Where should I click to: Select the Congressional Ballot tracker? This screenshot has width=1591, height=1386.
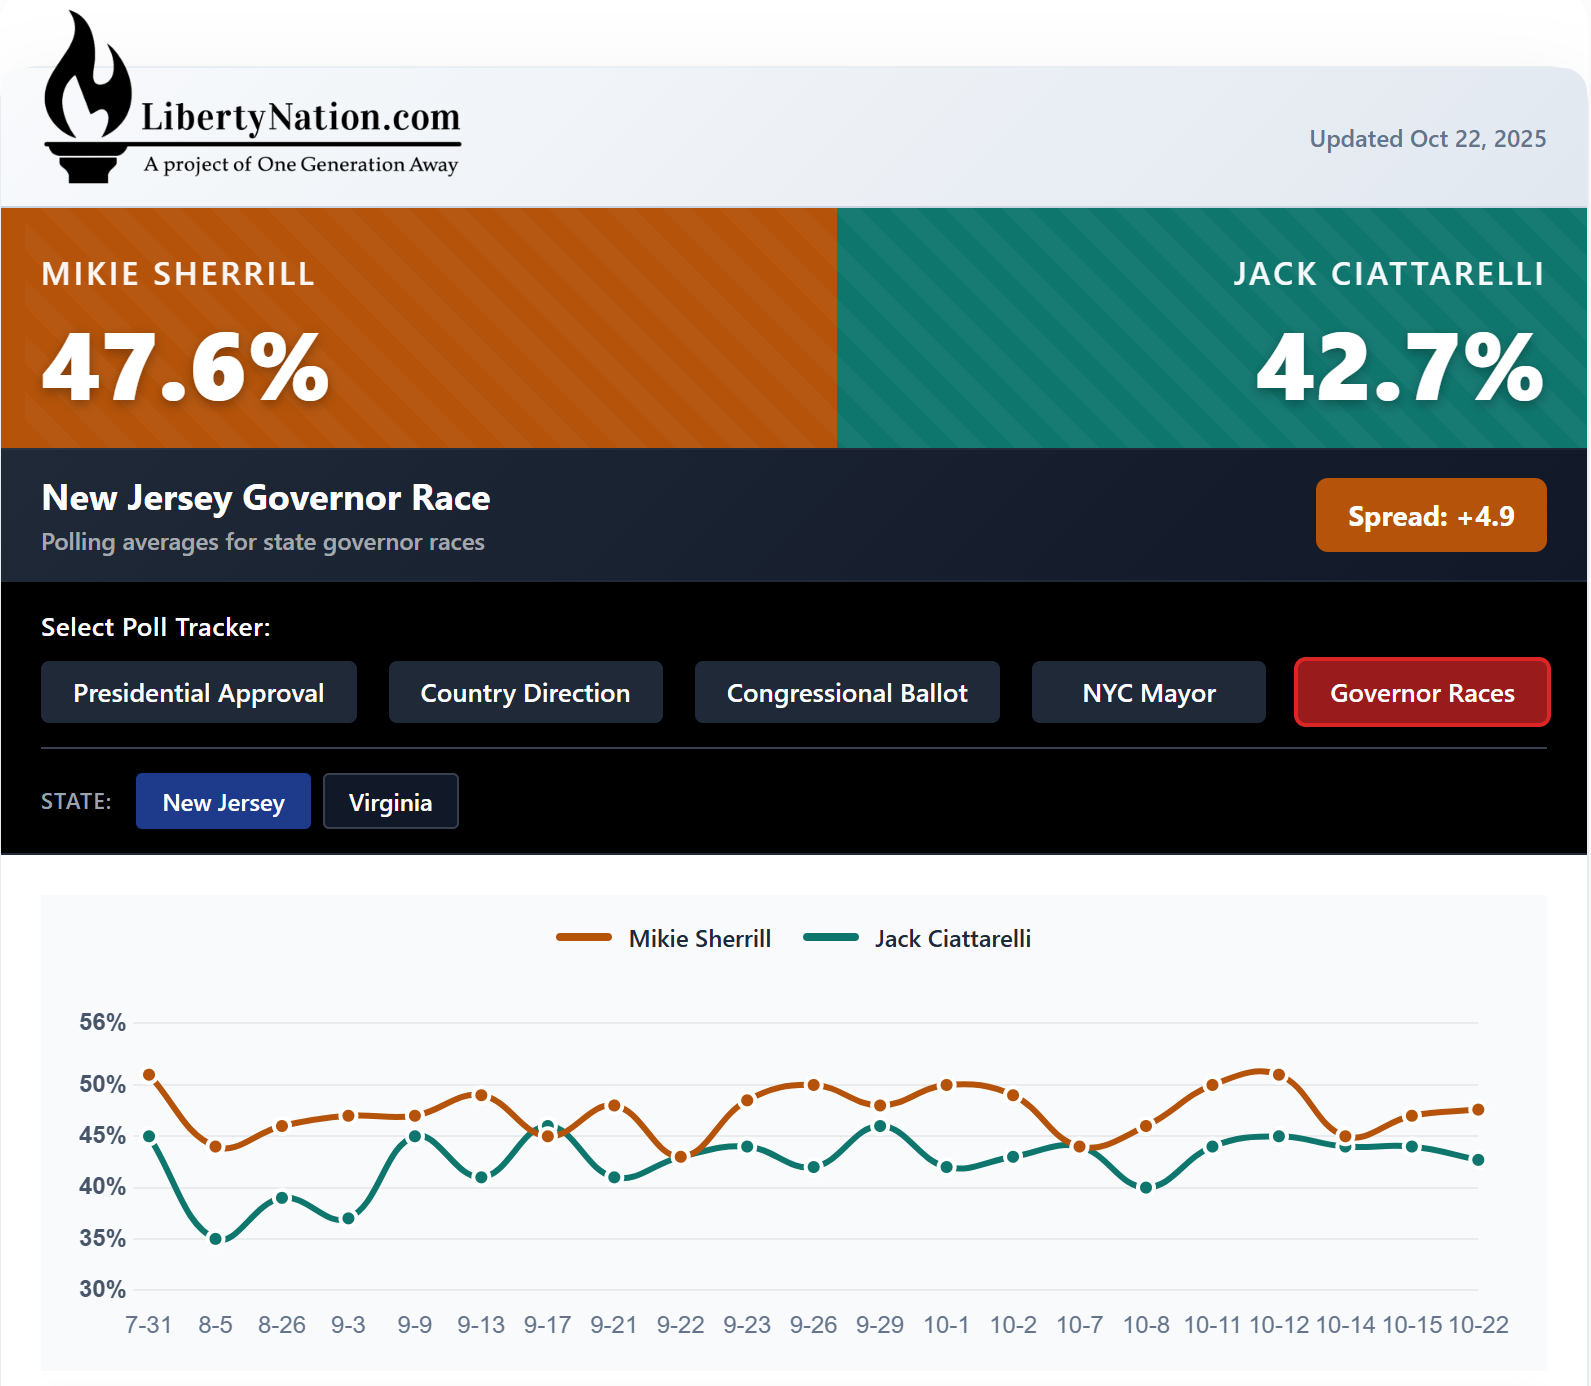[x=847, y=692]
